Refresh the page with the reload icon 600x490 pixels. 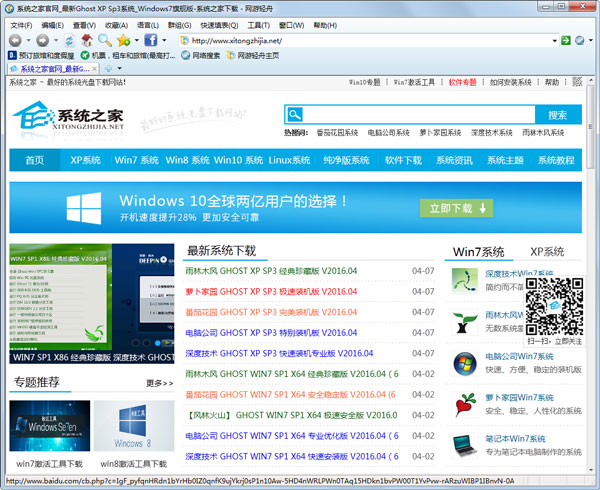(x=67, y=40)
